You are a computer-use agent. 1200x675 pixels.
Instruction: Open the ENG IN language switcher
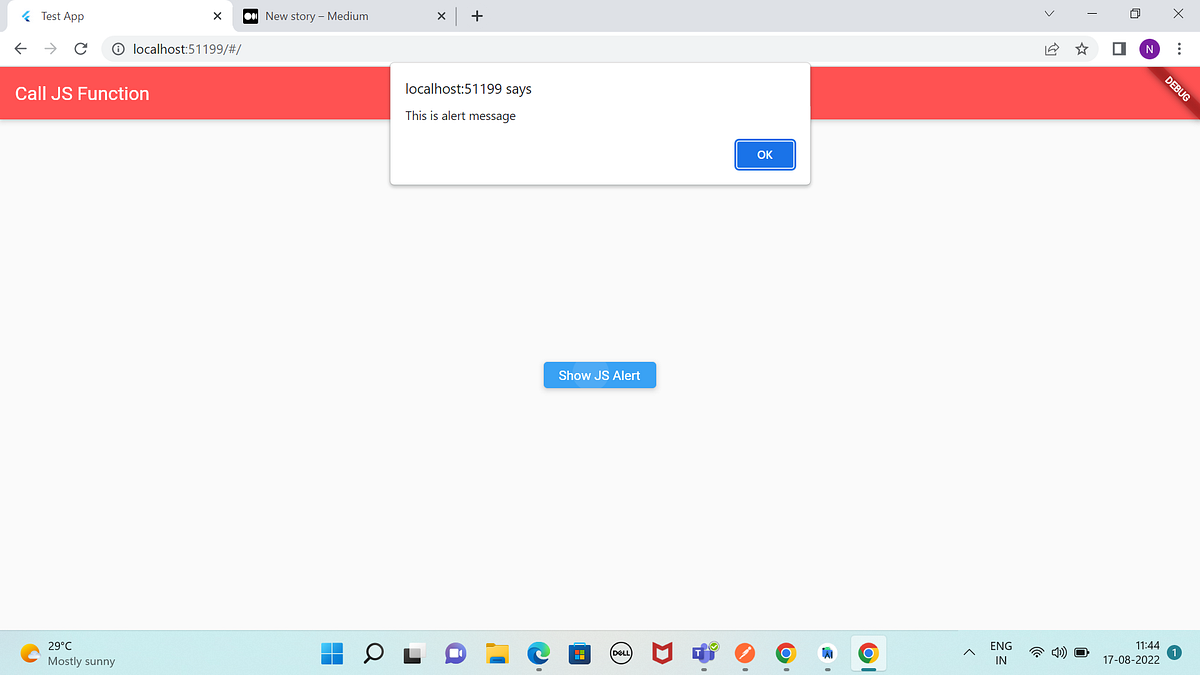click(x=1000, y=653)
